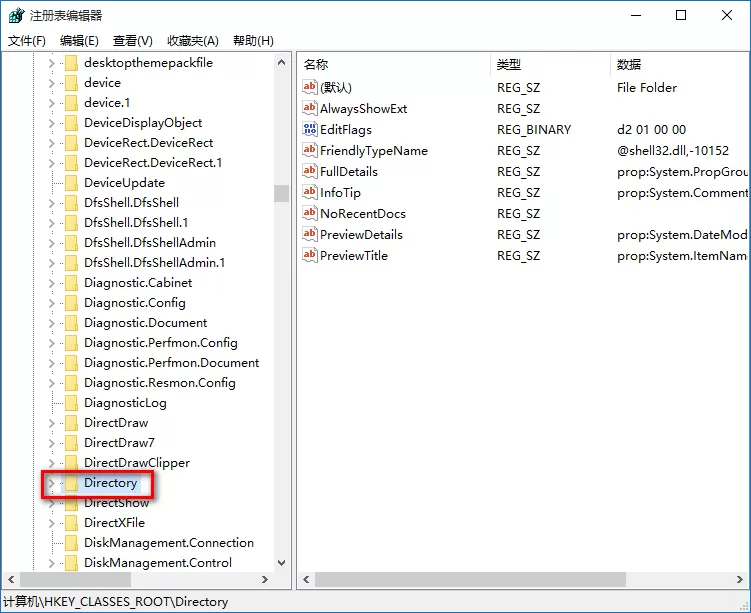Select the NoRecentDocs value name
Screen dimensions: 751x613
tap(363, 214)
